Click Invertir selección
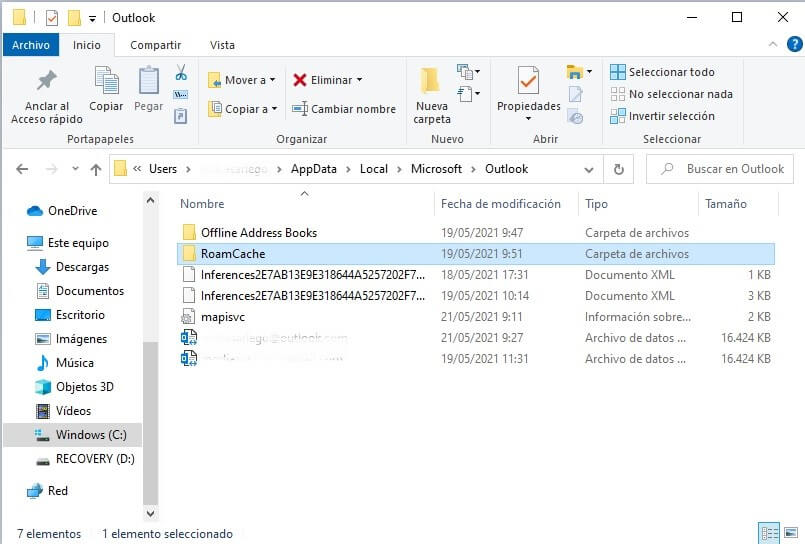 pos(662,116)
